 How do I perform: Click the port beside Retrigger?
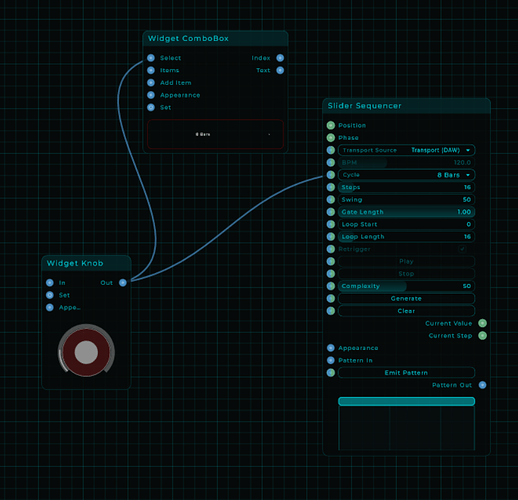[331, 249]
